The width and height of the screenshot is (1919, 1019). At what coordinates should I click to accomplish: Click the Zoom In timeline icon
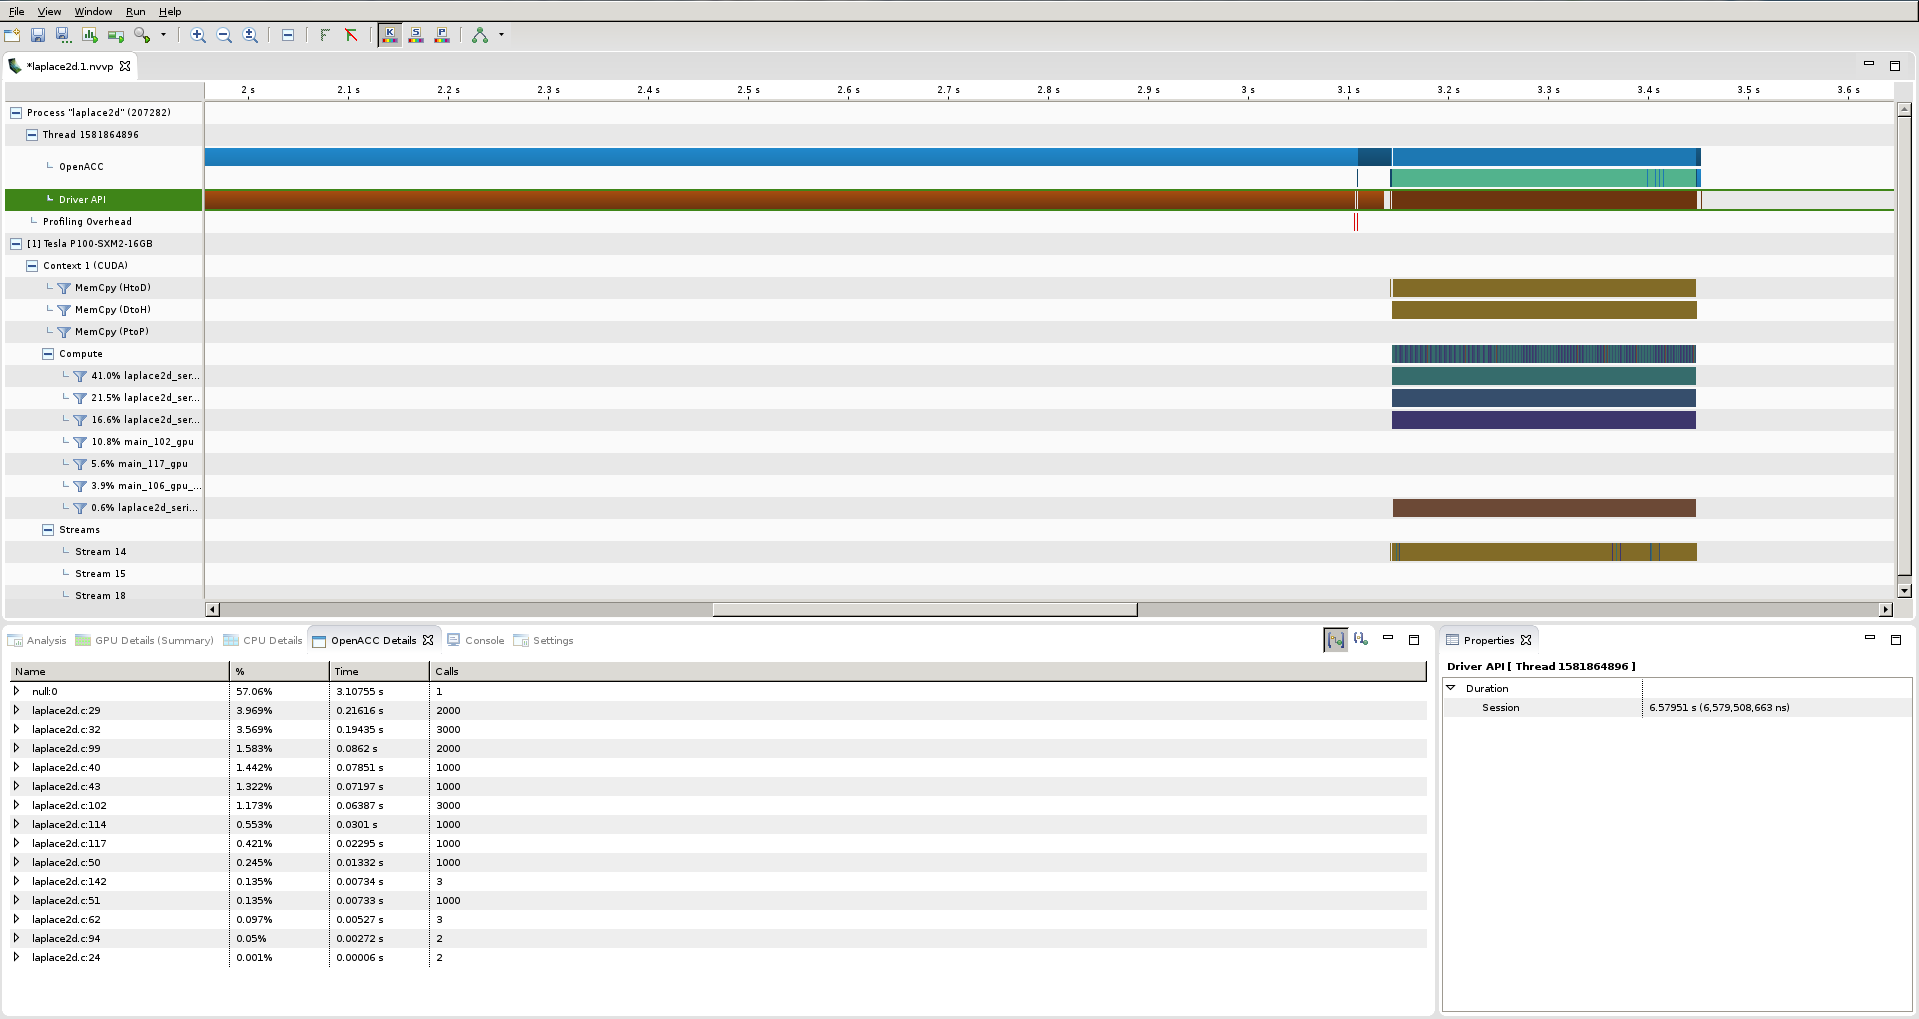[x=198, y=35]
